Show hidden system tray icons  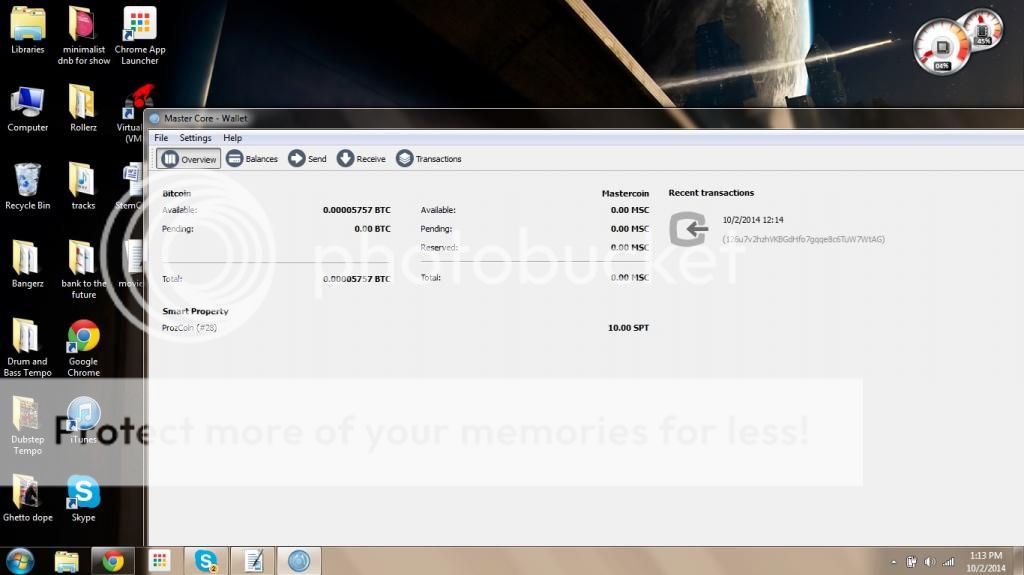coord(893,562)
